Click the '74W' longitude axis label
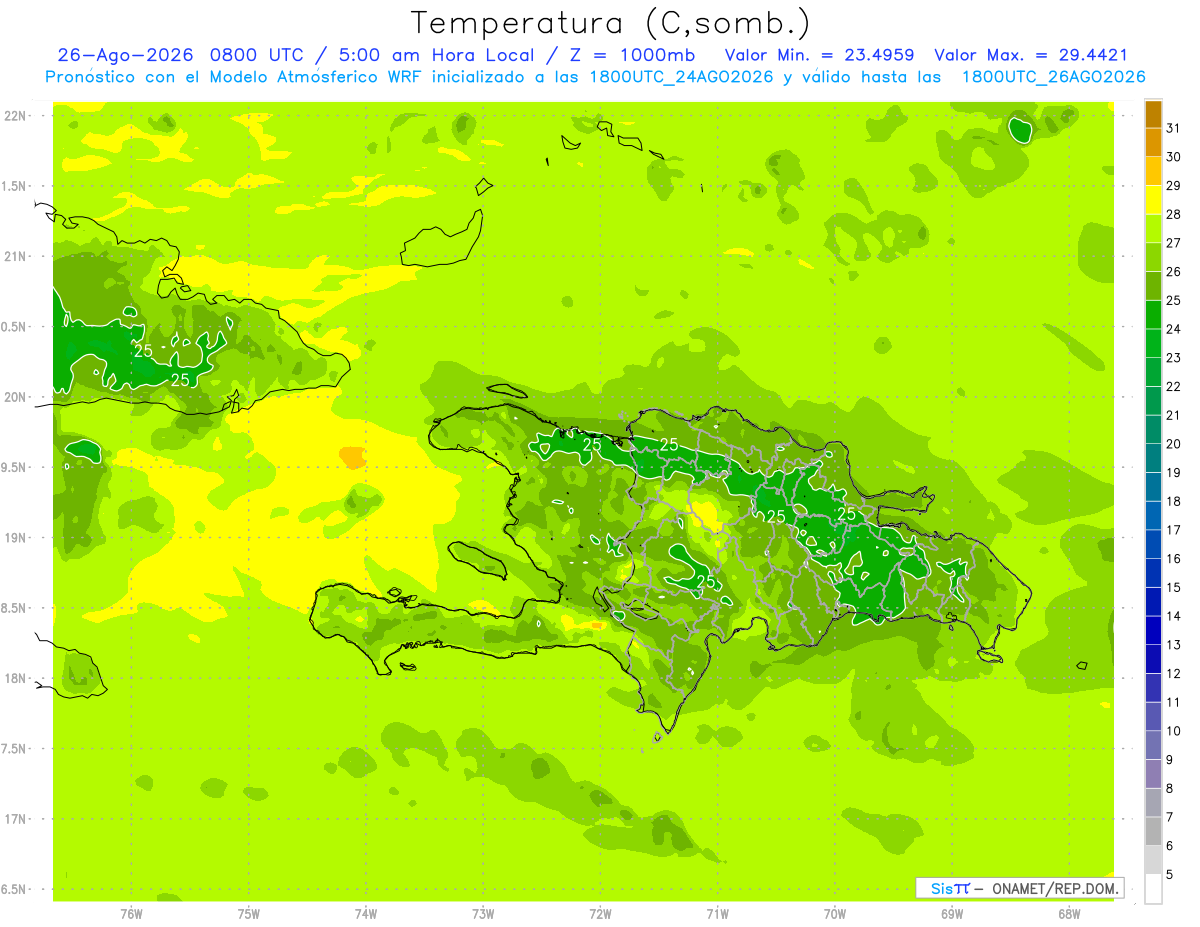Viewport: 1200px width, 927px height. point(366,913)
